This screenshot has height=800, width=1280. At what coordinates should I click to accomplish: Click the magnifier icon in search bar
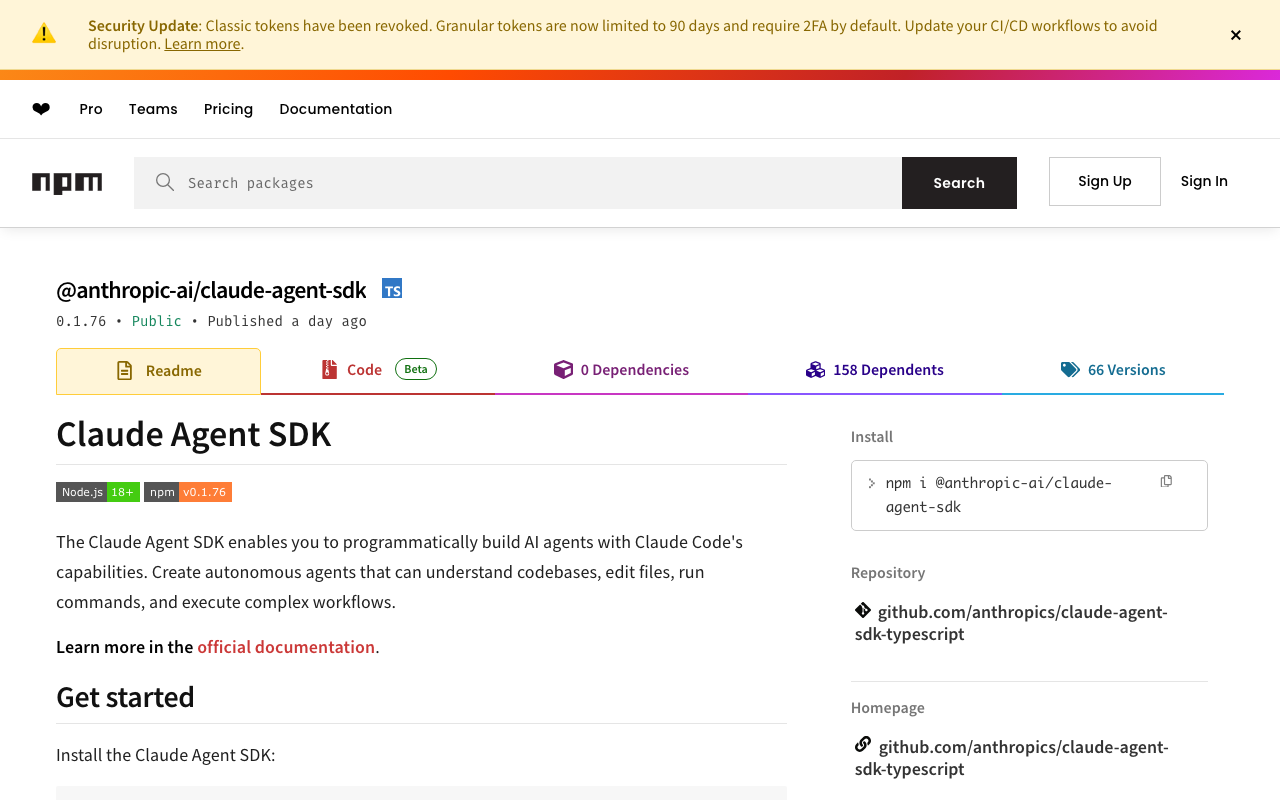tap(165, 182)
